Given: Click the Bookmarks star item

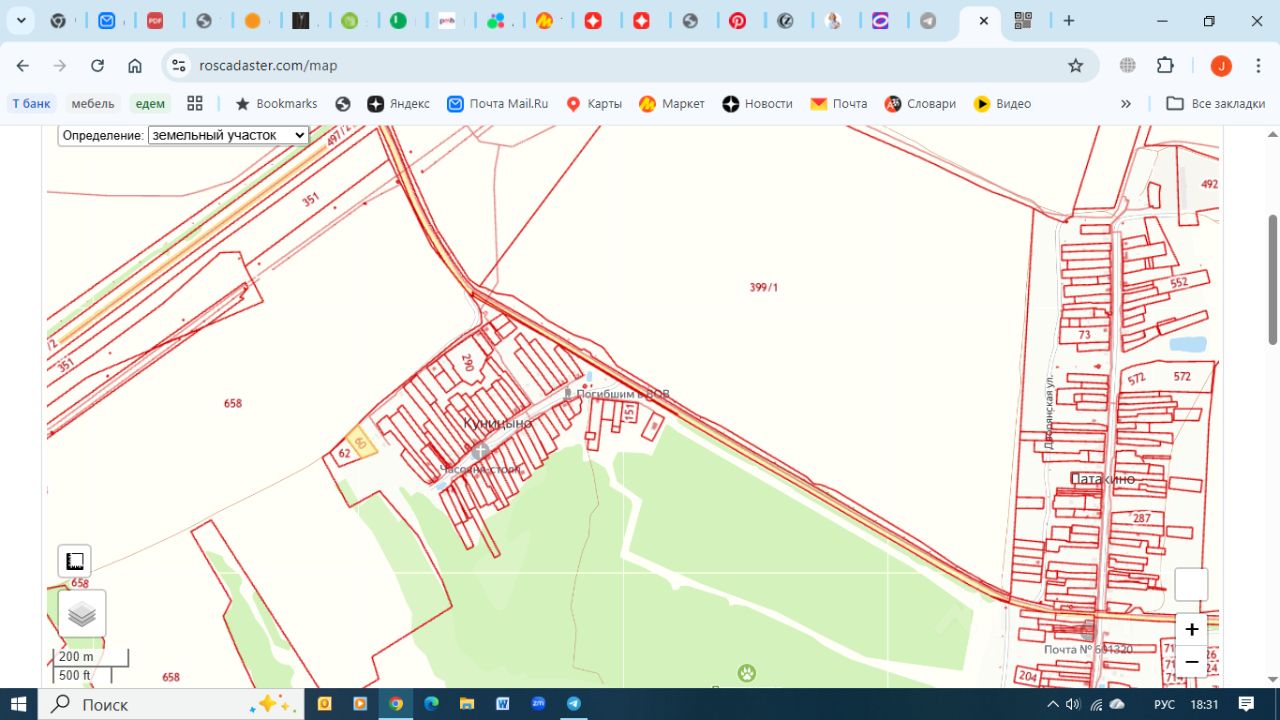Looking at the screenshot, I should pos(276,103).
